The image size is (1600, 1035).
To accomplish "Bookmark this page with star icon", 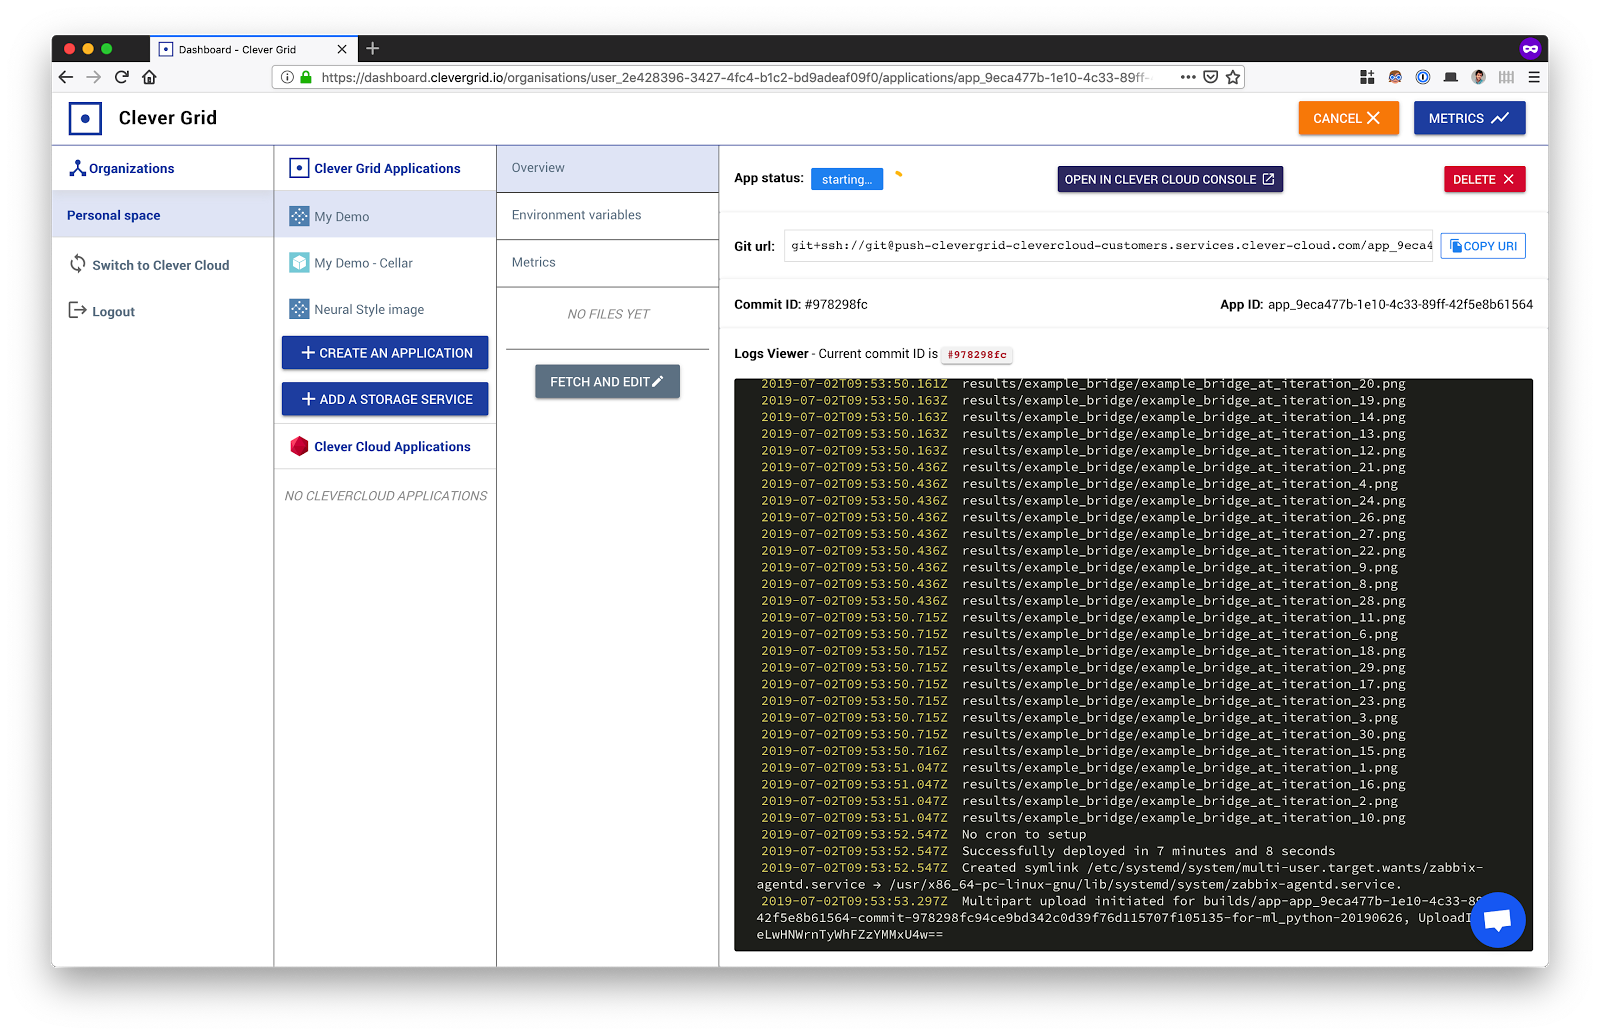I will (1233, 77).
